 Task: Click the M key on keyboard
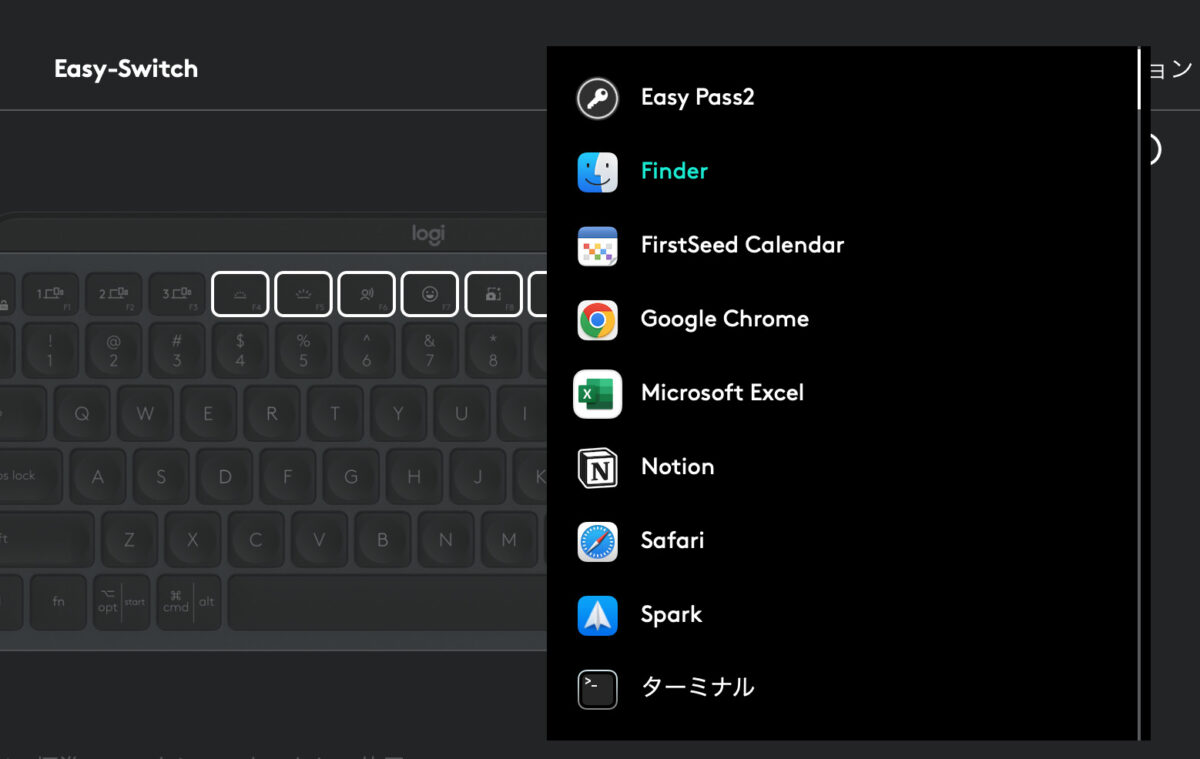point(509,539)
